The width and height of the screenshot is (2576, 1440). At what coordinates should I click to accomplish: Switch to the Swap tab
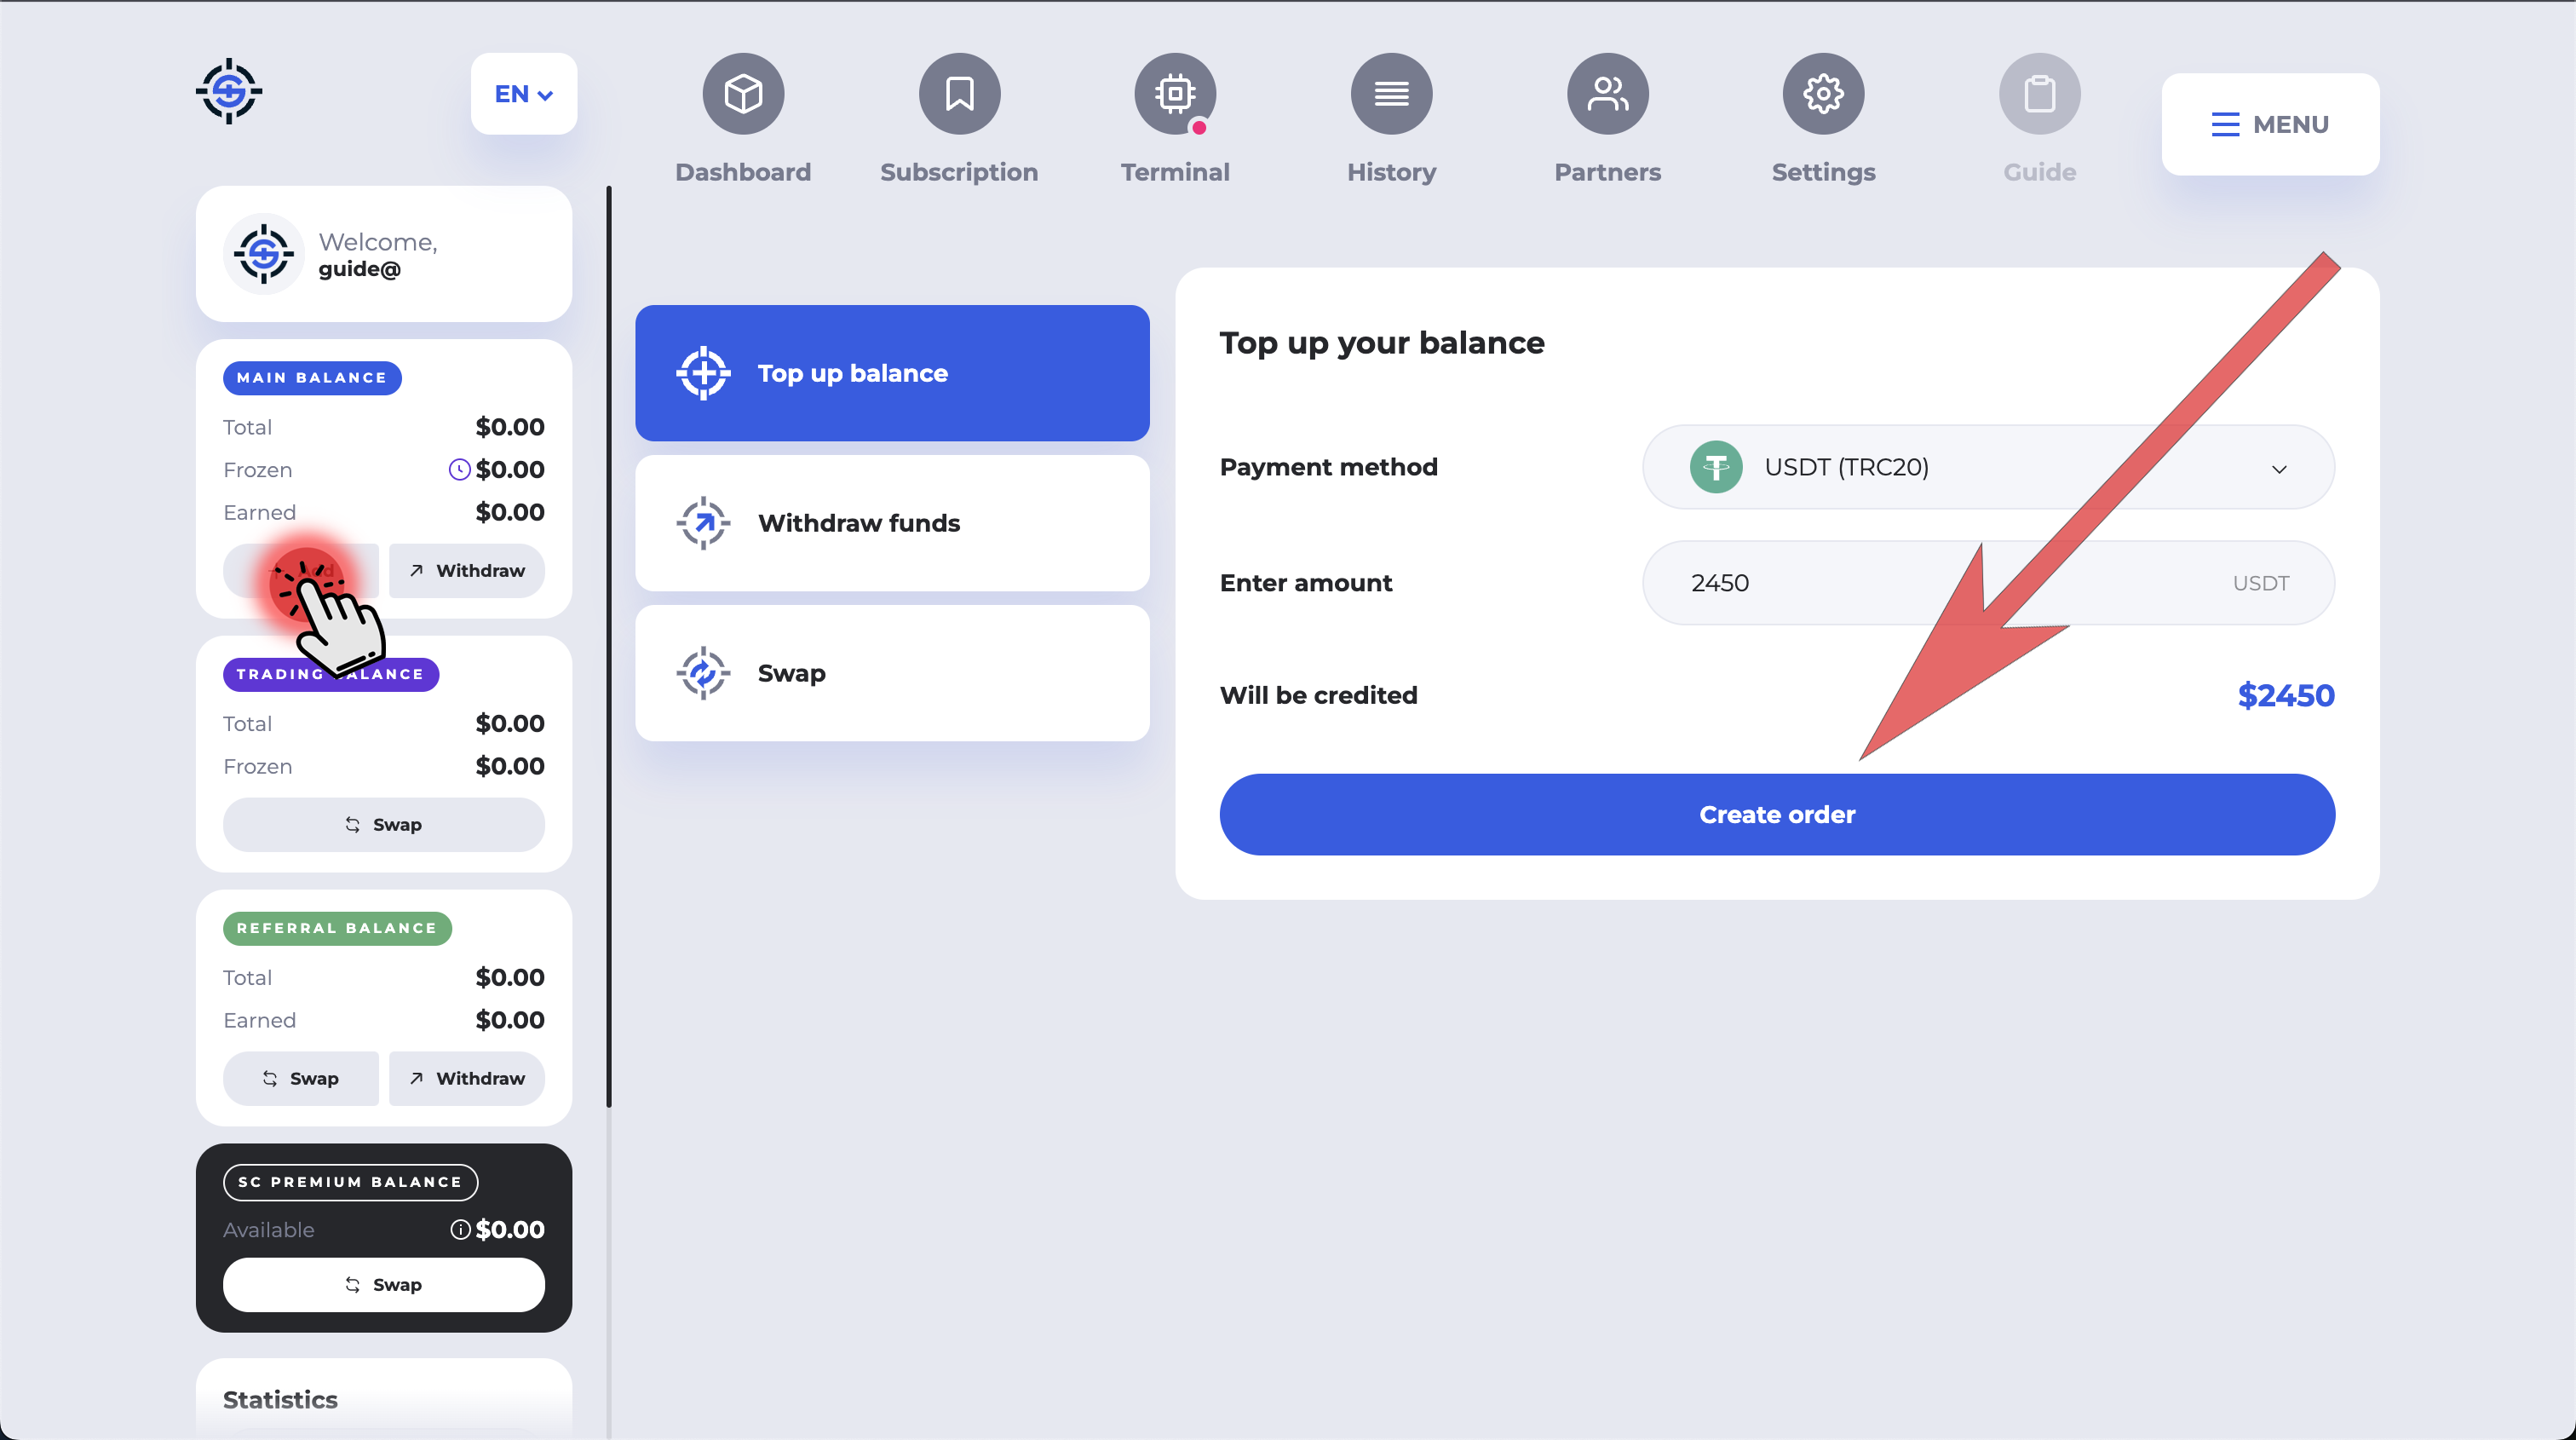coord(892,673)
